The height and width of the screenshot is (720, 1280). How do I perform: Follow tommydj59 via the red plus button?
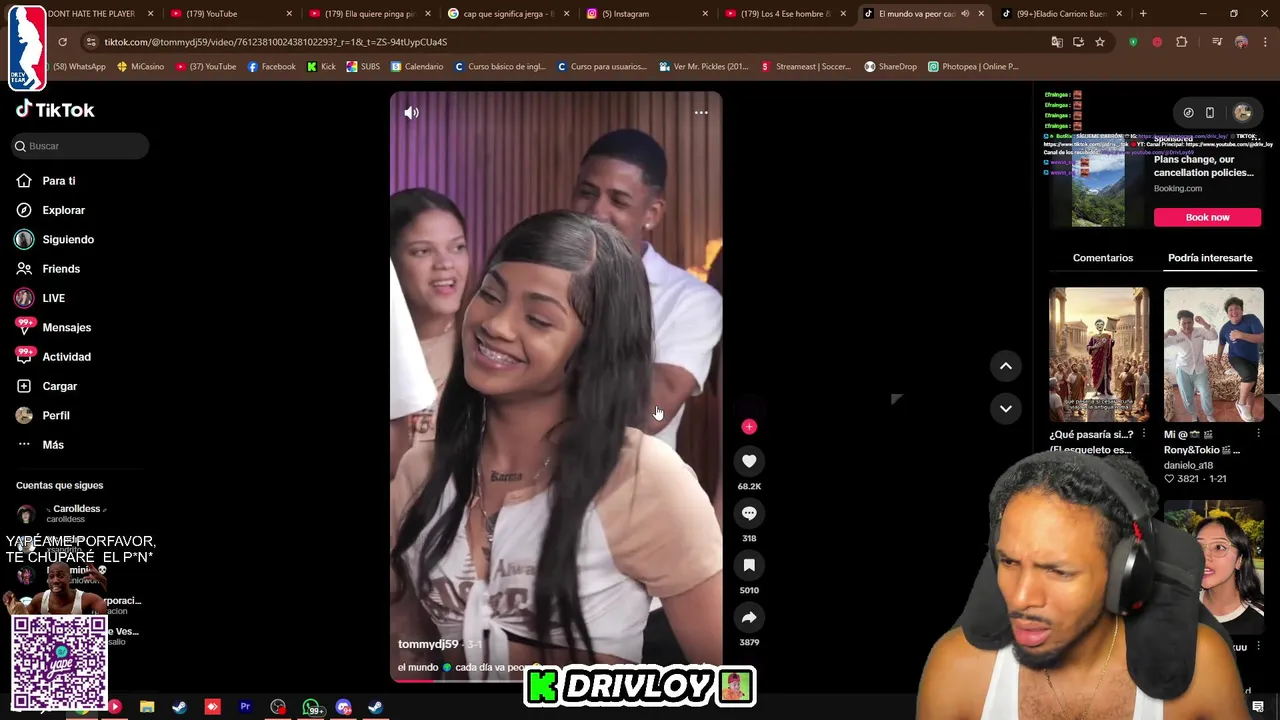click(x=749, y=427)
